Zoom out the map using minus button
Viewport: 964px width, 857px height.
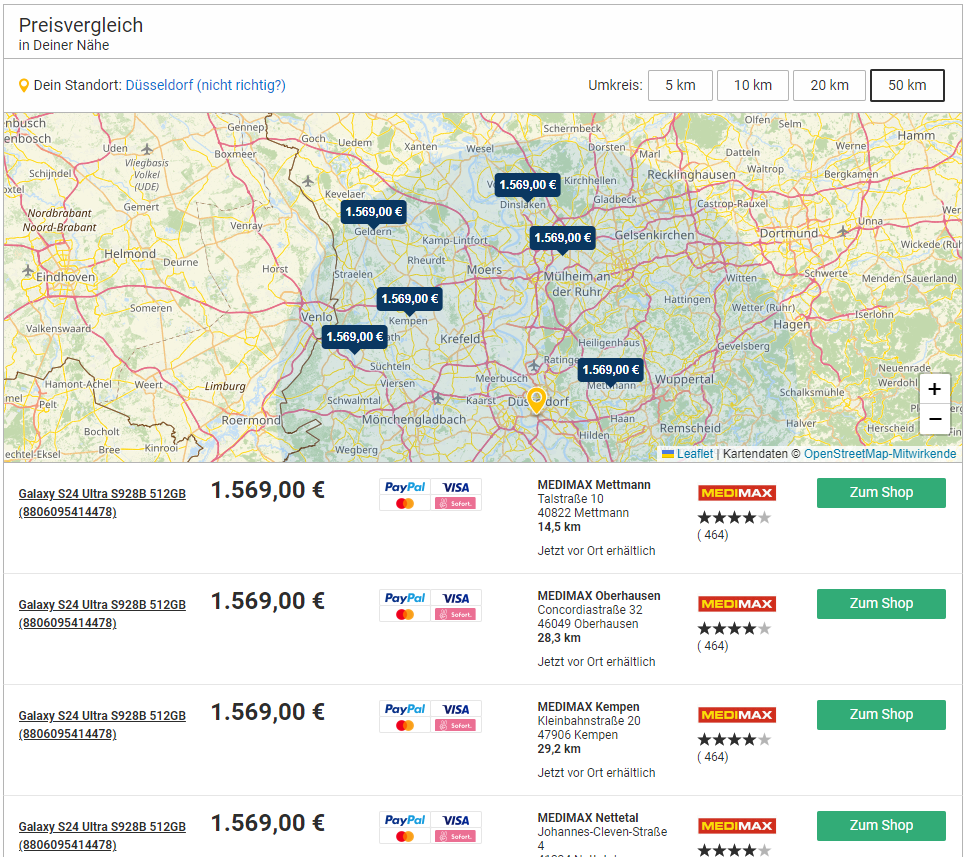click(934, 419)
